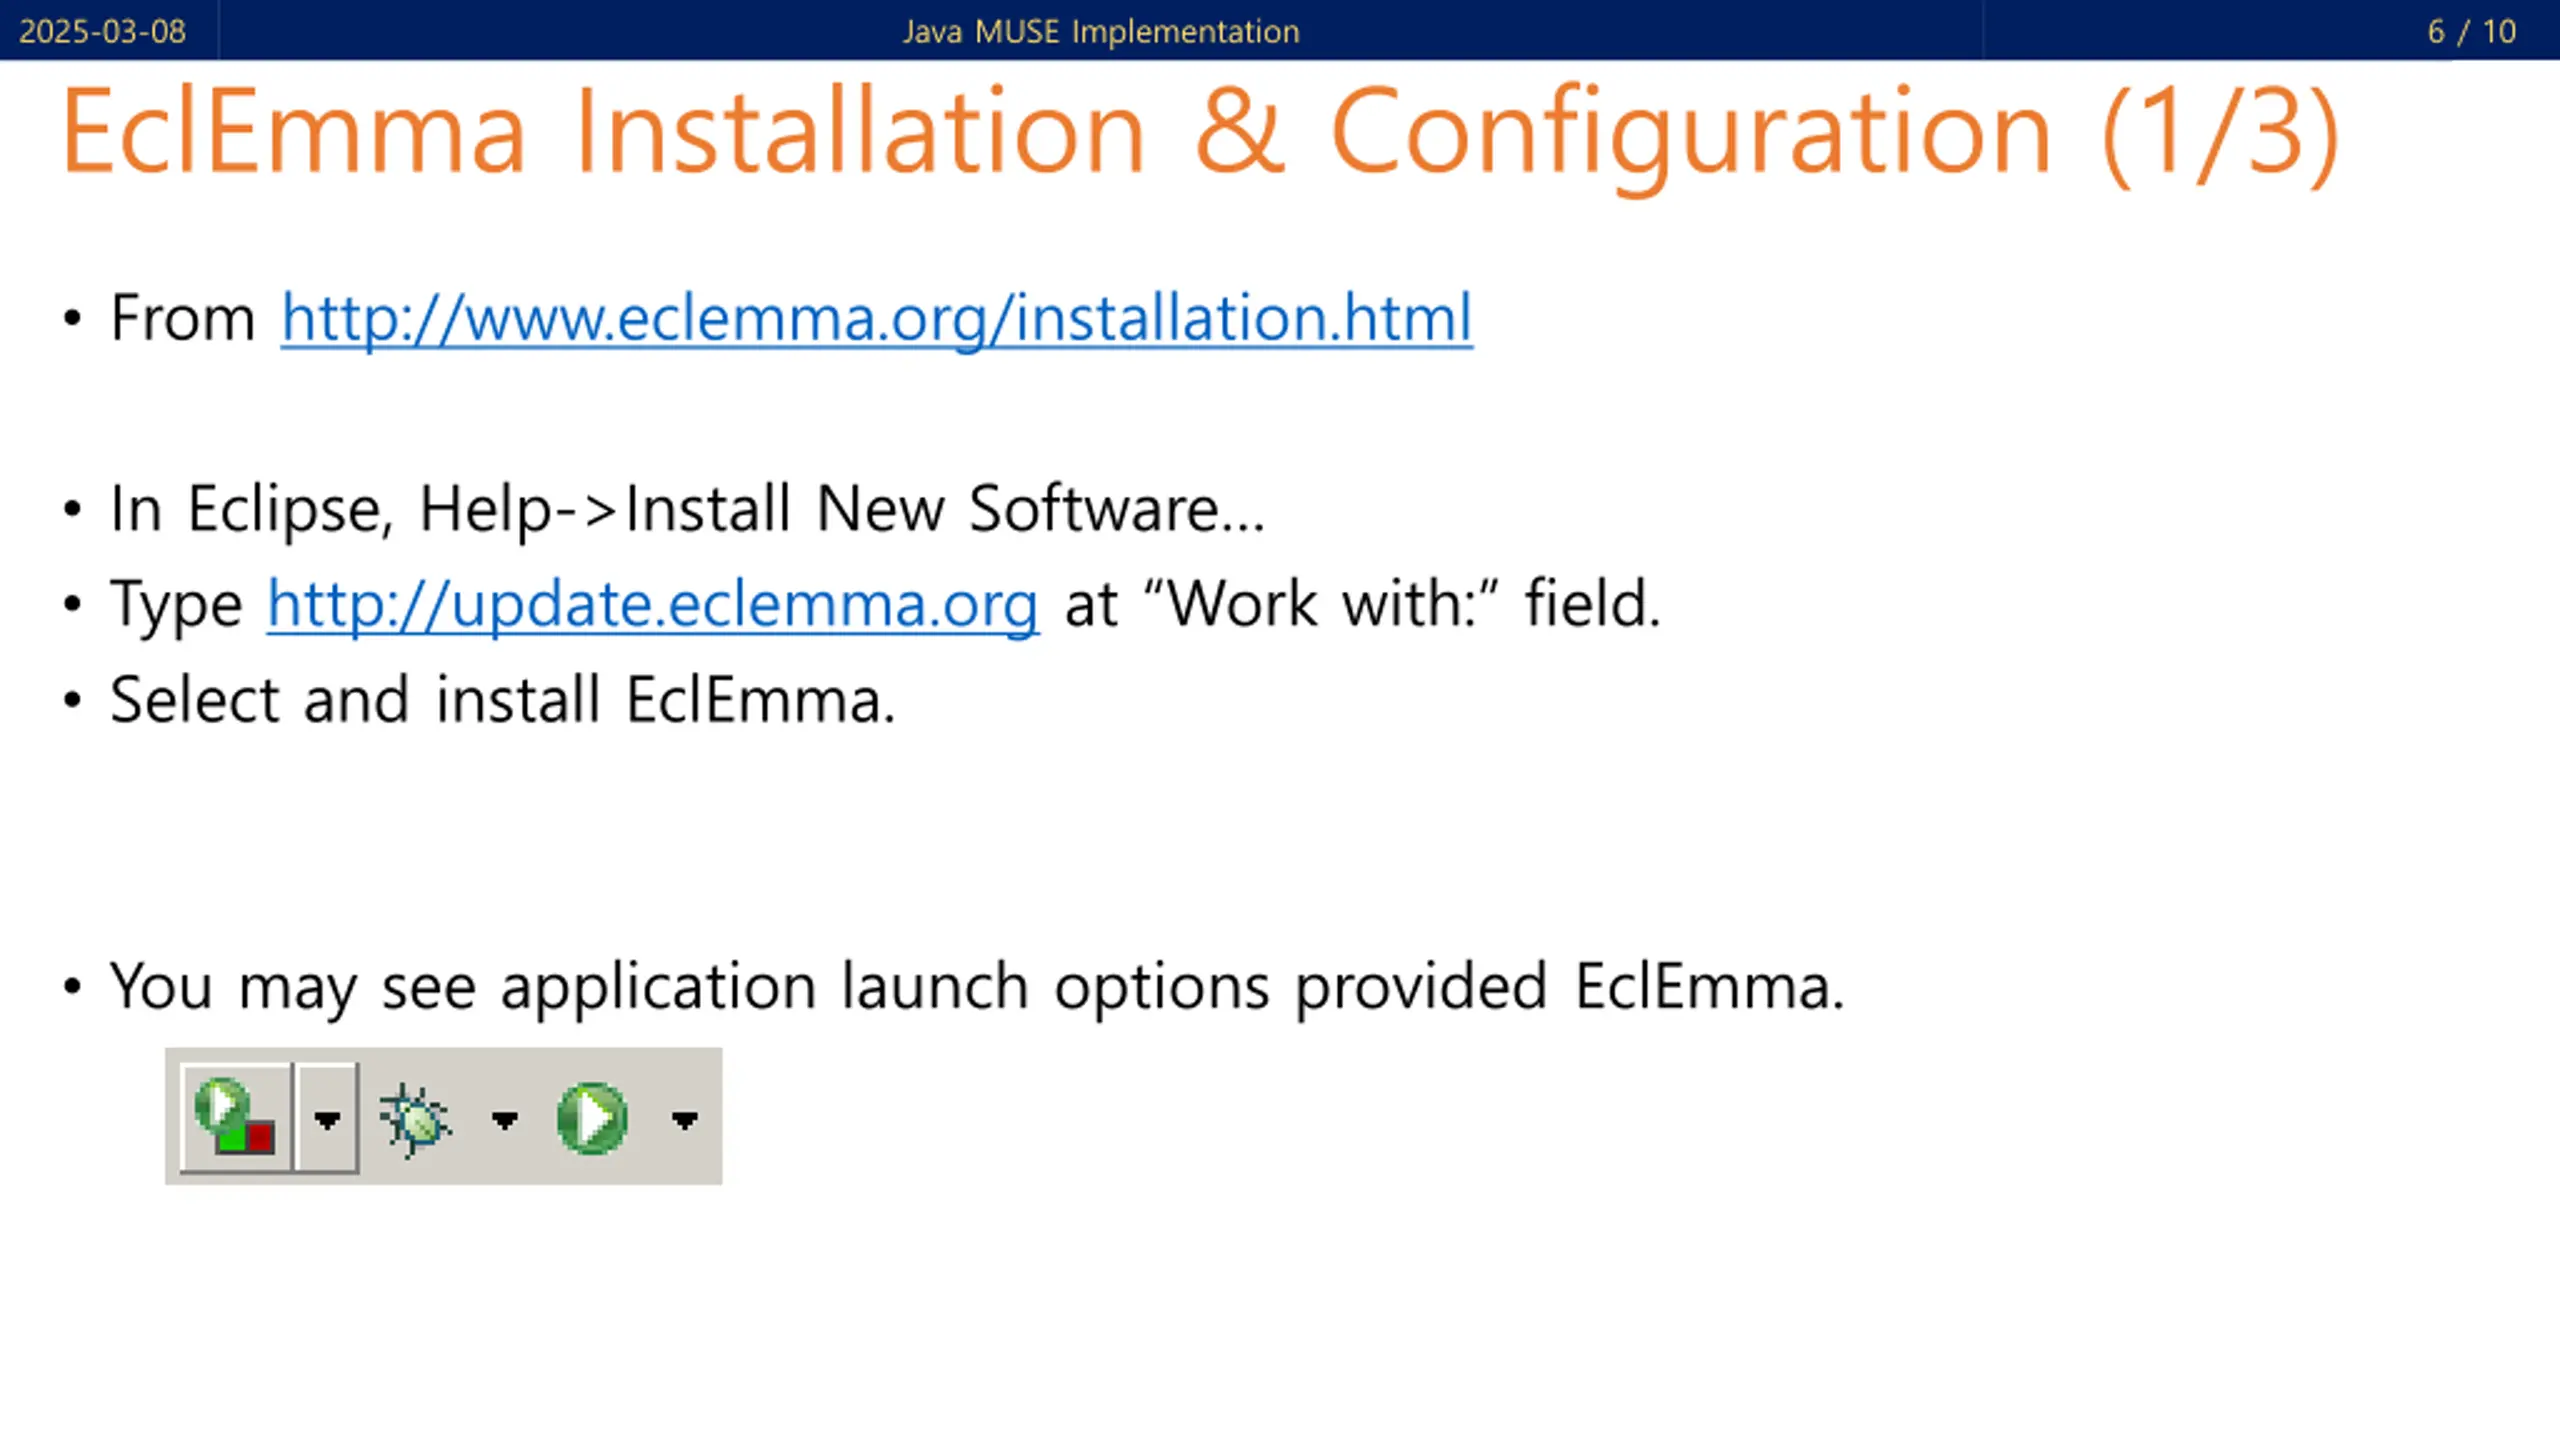Click the application launch options bullet text
Viewport: 2560px width, 1440px height.
(x=977, y=987)
